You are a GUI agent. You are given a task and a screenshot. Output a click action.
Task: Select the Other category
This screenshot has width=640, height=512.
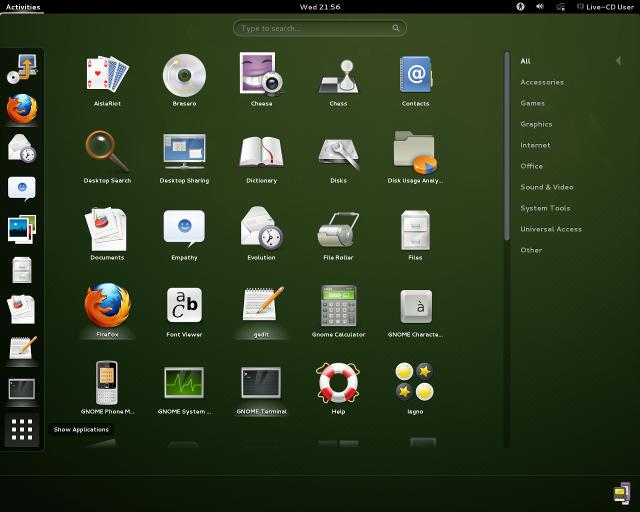pyautogui.click(x=531, y=250)
